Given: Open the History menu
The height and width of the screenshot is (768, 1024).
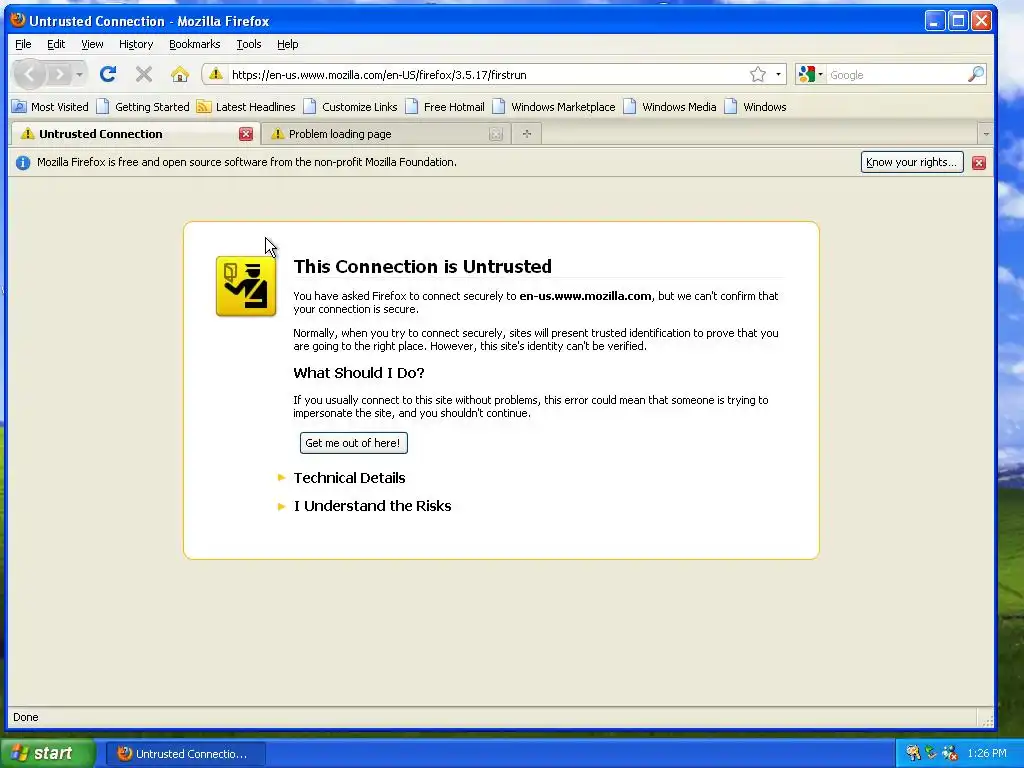Looking at the screenshot, I should 136,44.
